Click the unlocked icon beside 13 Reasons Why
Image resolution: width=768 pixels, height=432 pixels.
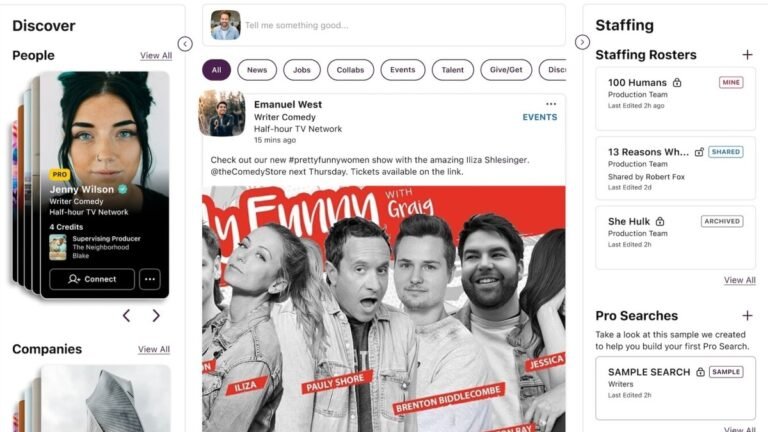[699, 152]
